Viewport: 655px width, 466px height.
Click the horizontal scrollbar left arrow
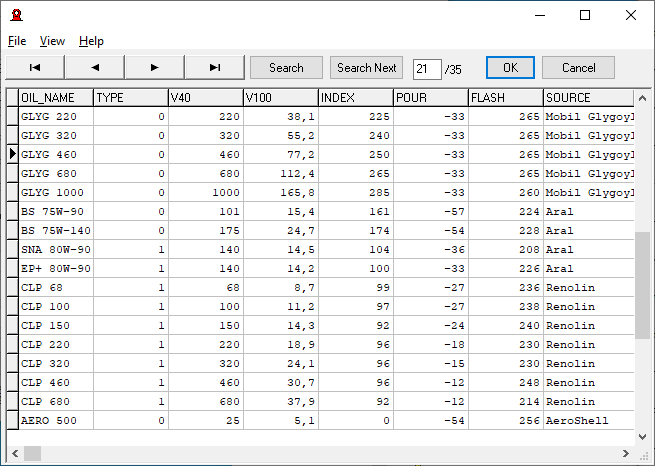(13, 454)
